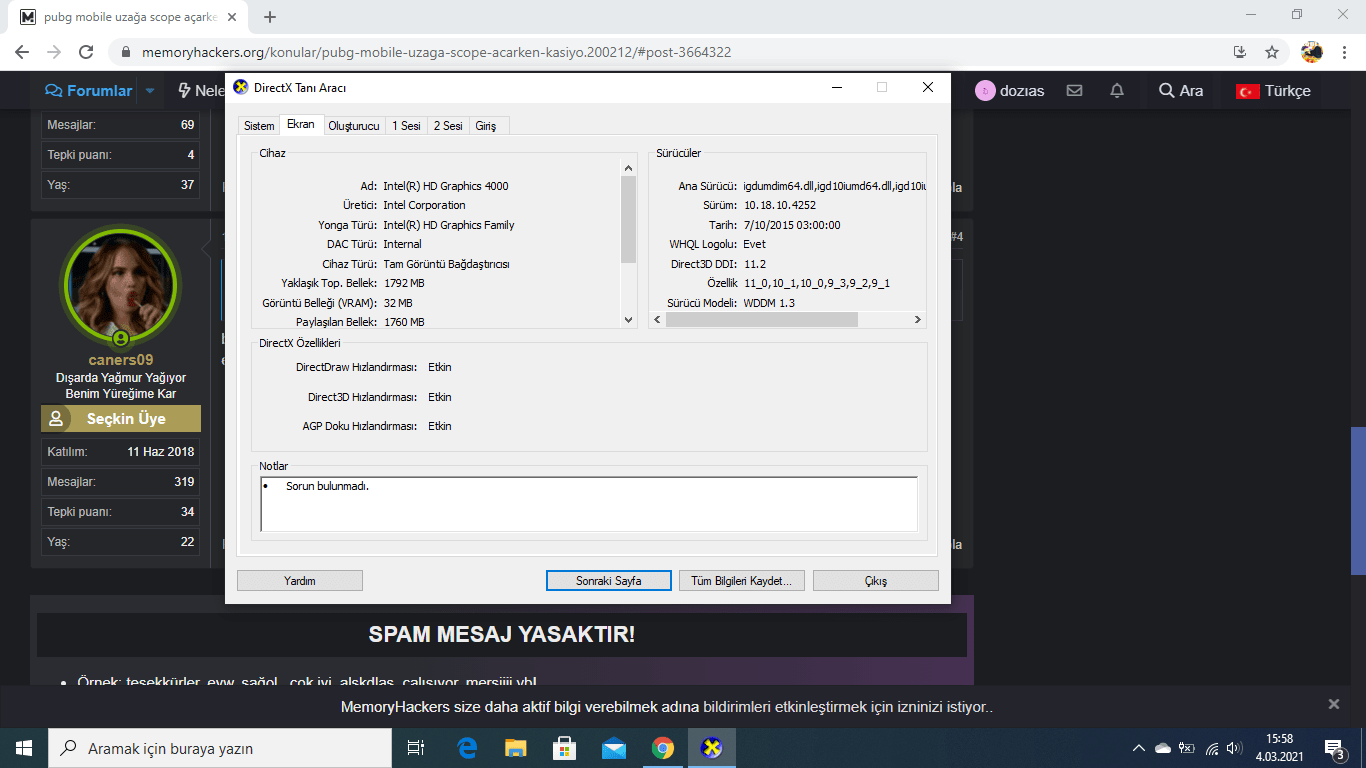Click Sonraki Sayfa button

click(x=609, y=580)
